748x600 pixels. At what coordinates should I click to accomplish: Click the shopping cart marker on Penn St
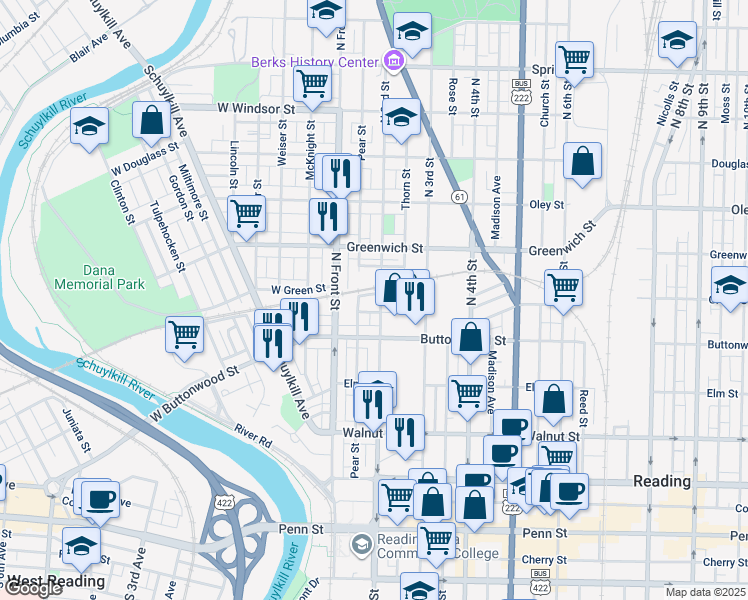435,540
